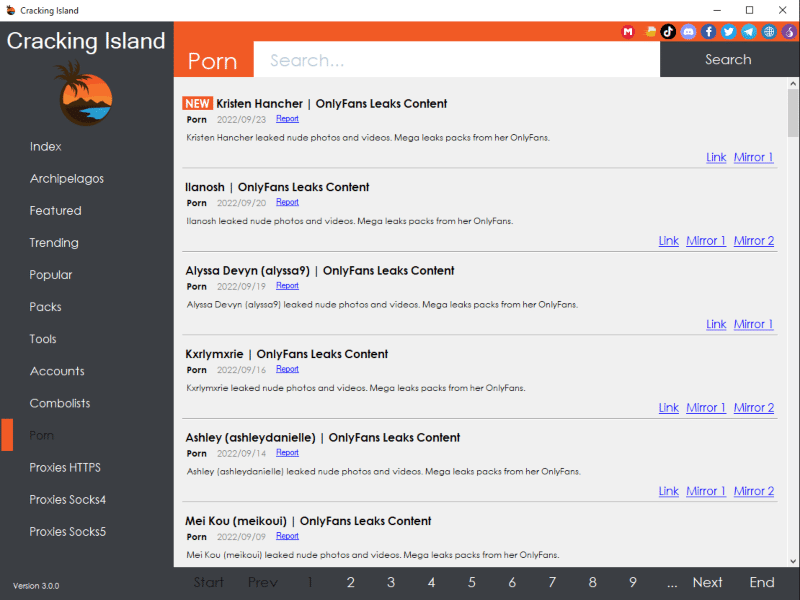Screen dimensions: 800x600
Task: Open the Packs section
Action: [x=45, y=307]
